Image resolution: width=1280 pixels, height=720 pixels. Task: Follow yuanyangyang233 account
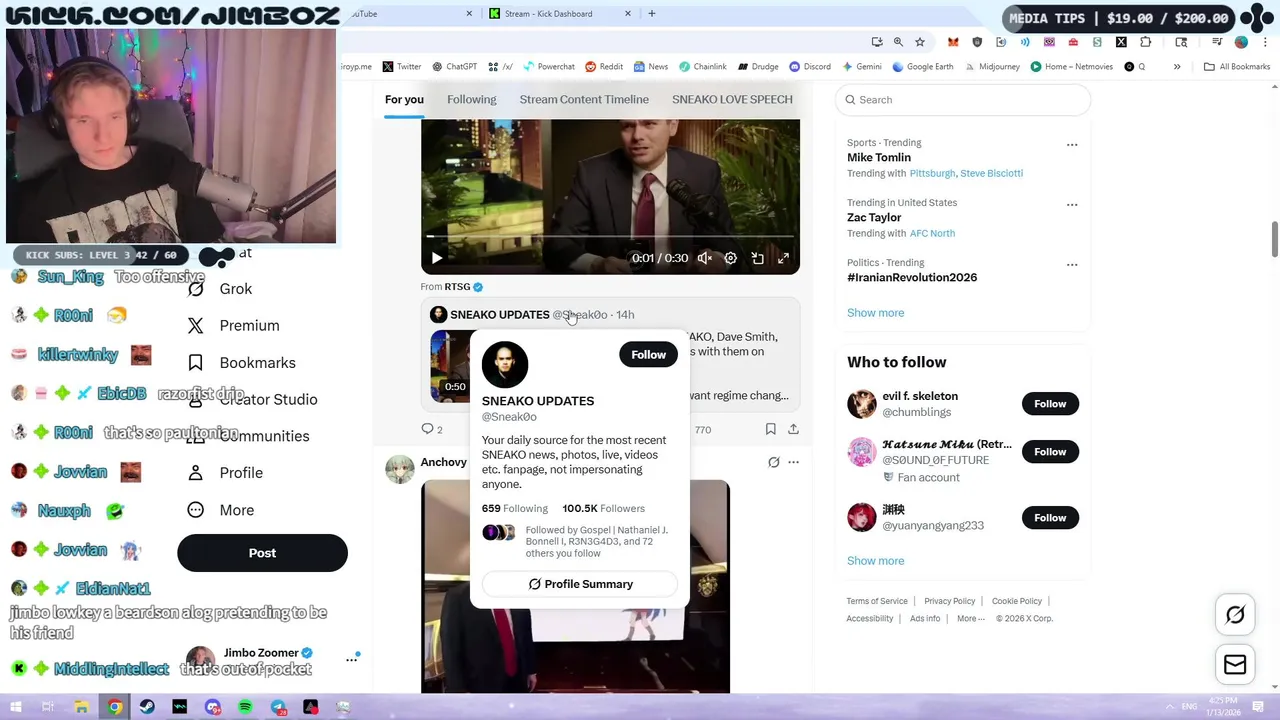1050,518
